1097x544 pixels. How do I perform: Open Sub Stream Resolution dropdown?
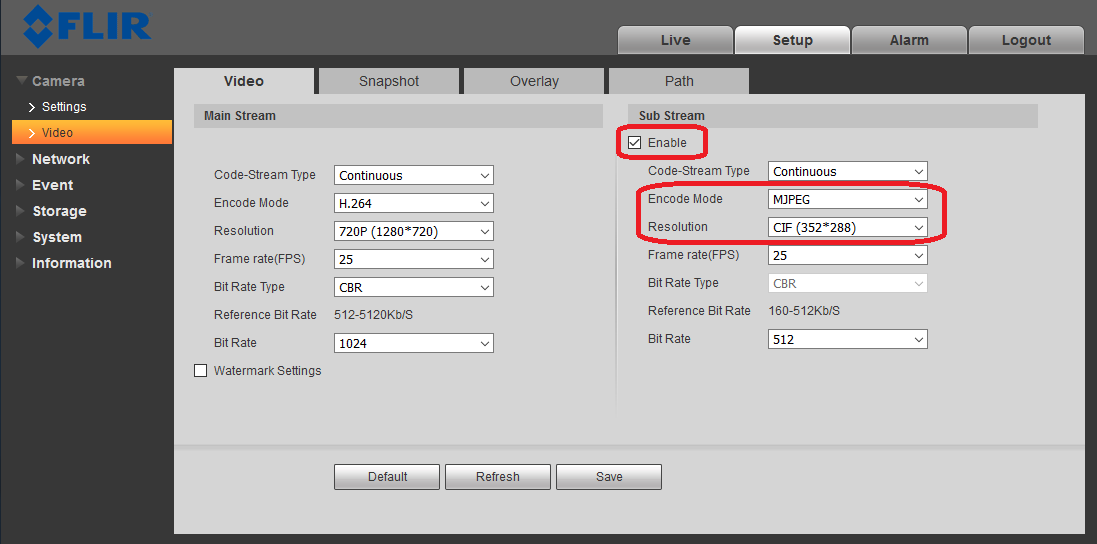(x=847, y=227)
